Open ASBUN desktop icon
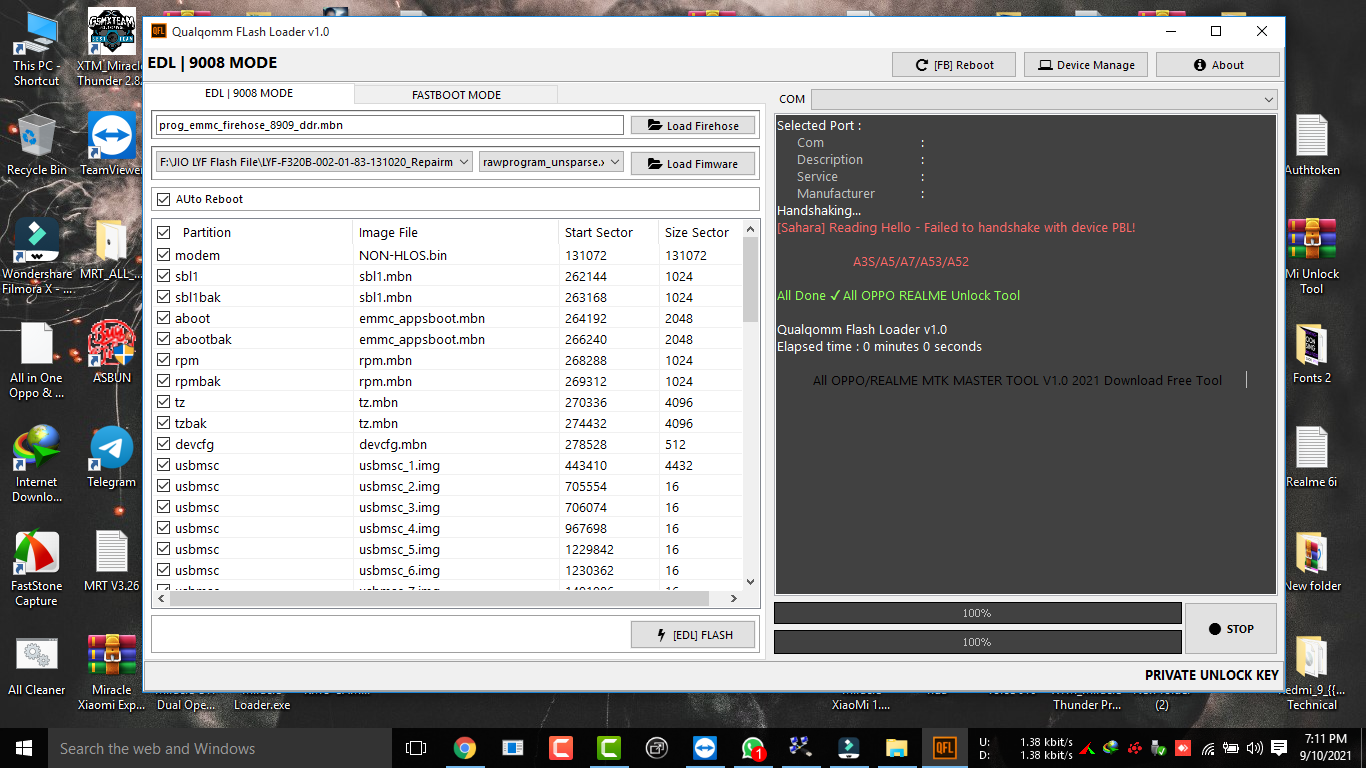 coord(111,353)
